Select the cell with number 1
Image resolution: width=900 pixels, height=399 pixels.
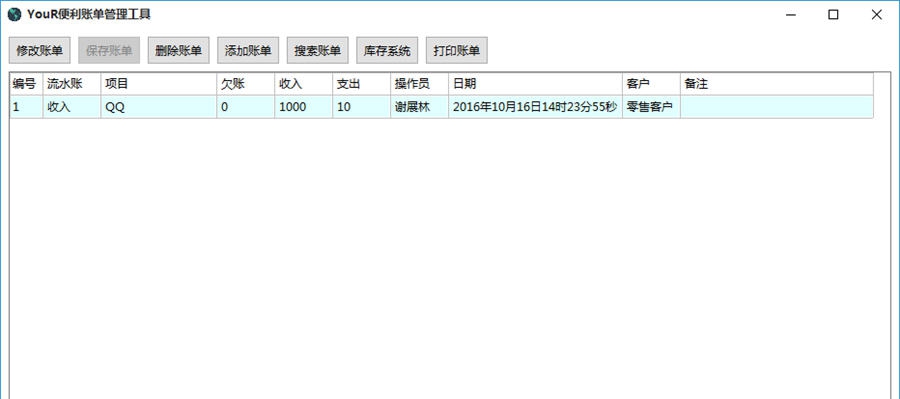pyautogui.click(x=26, y=107)
